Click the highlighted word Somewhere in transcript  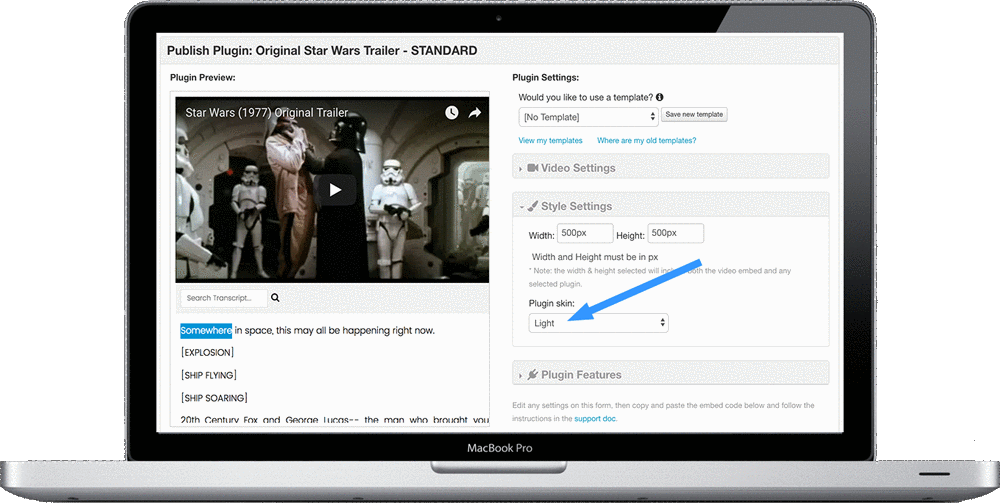click(x=206, y=330)
